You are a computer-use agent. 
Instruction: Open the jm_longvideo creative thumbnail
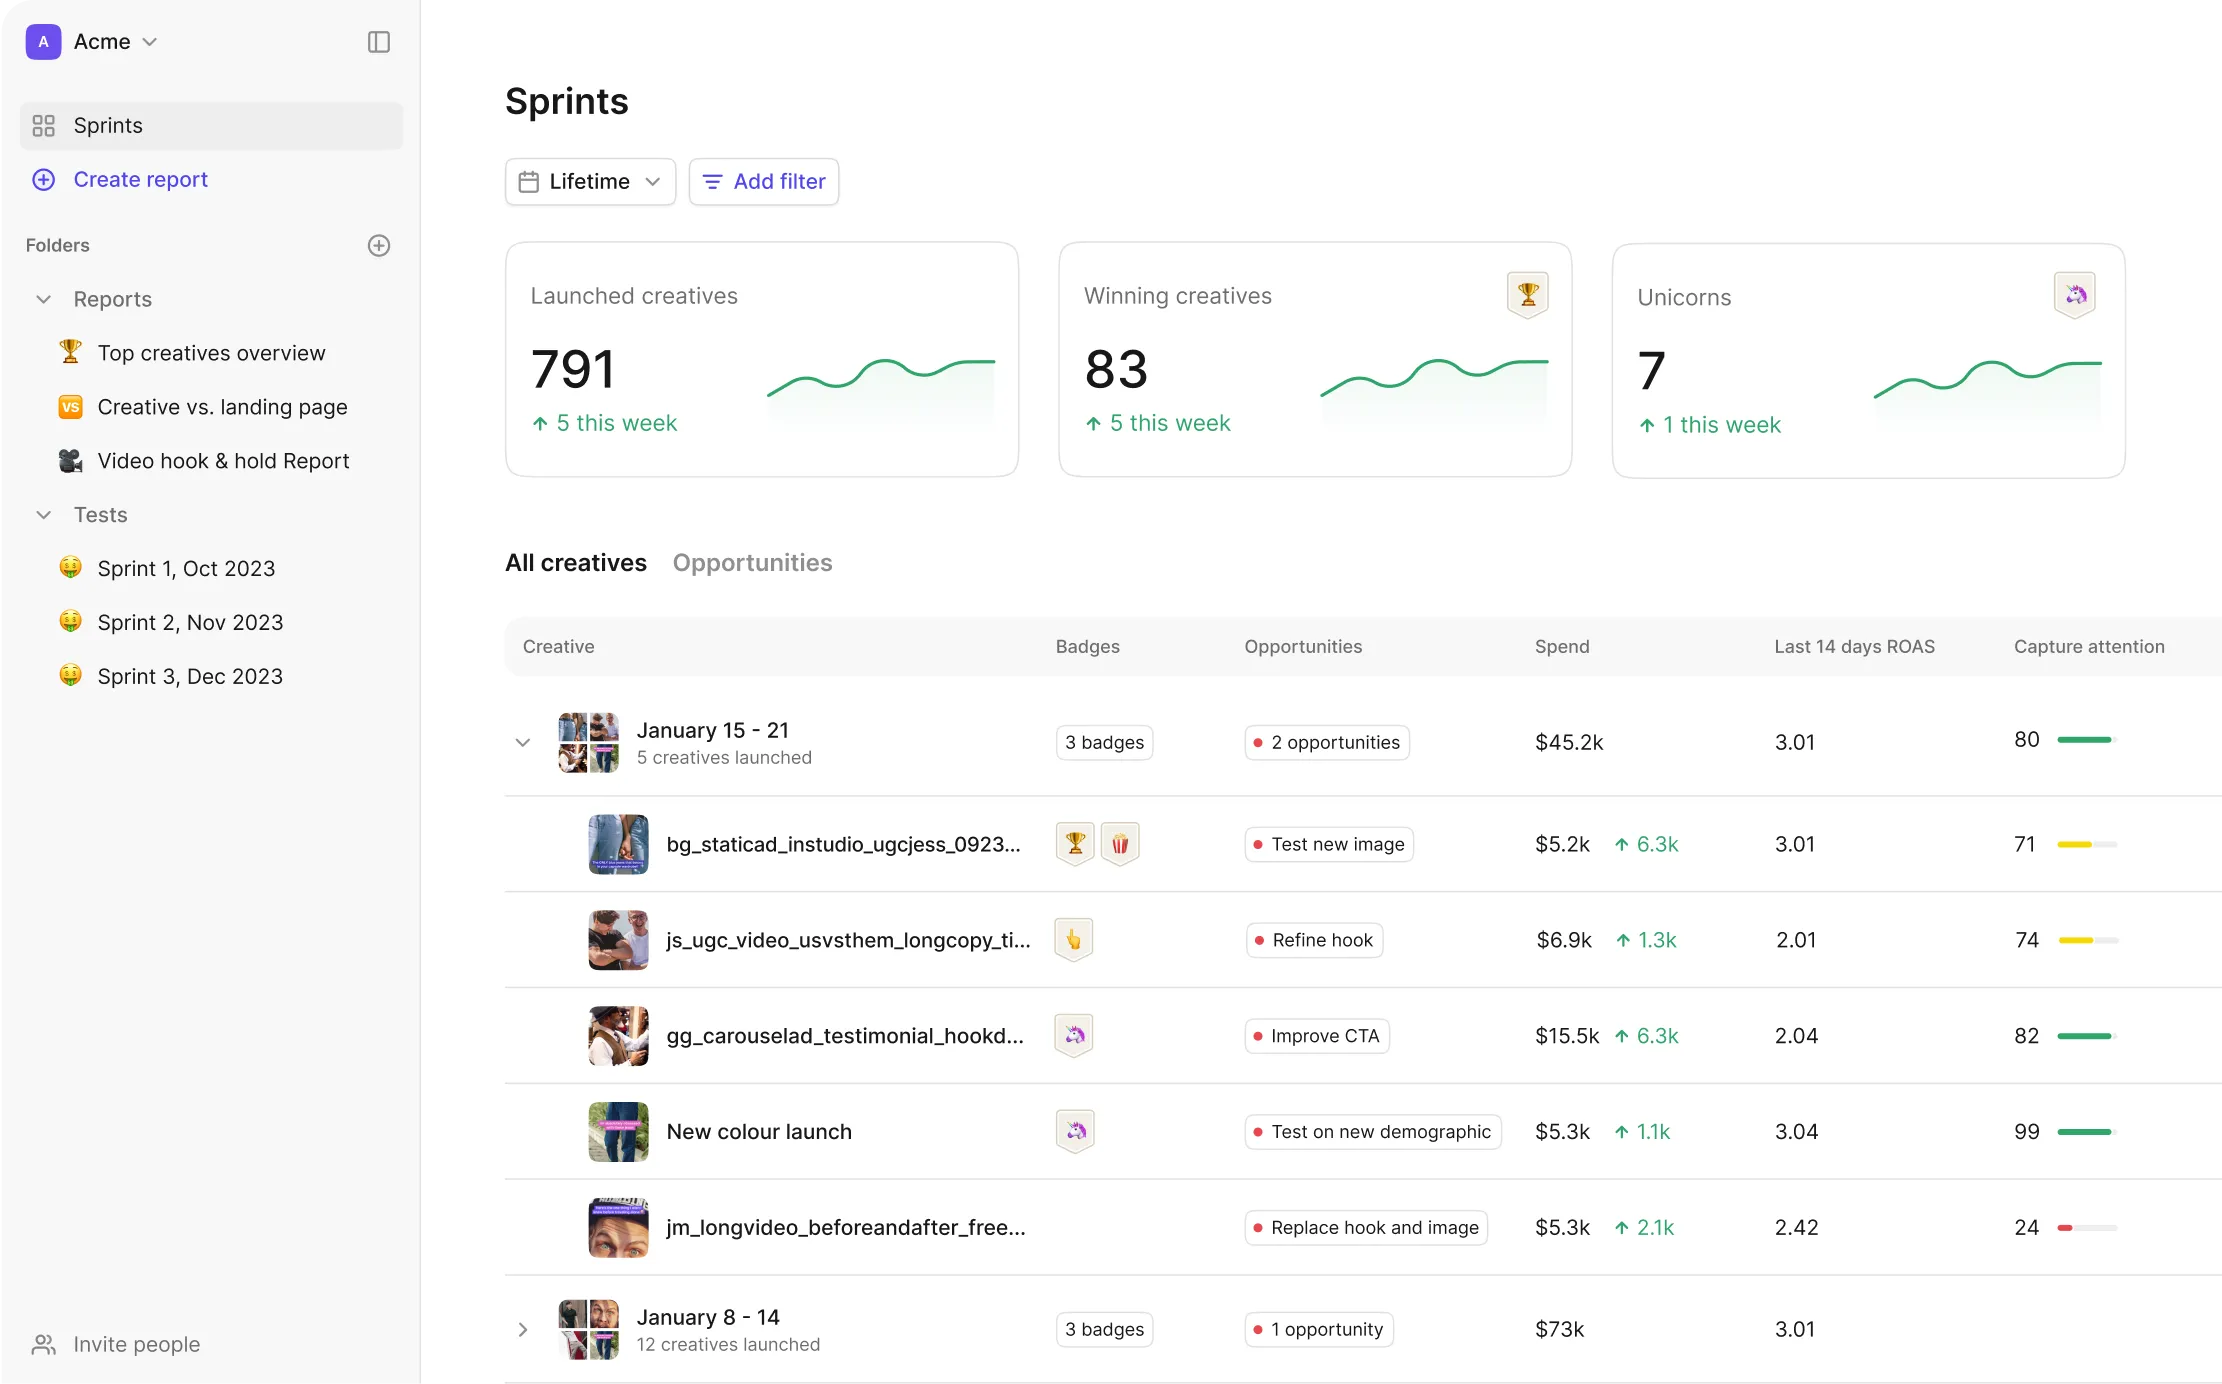coord(618,1227)
